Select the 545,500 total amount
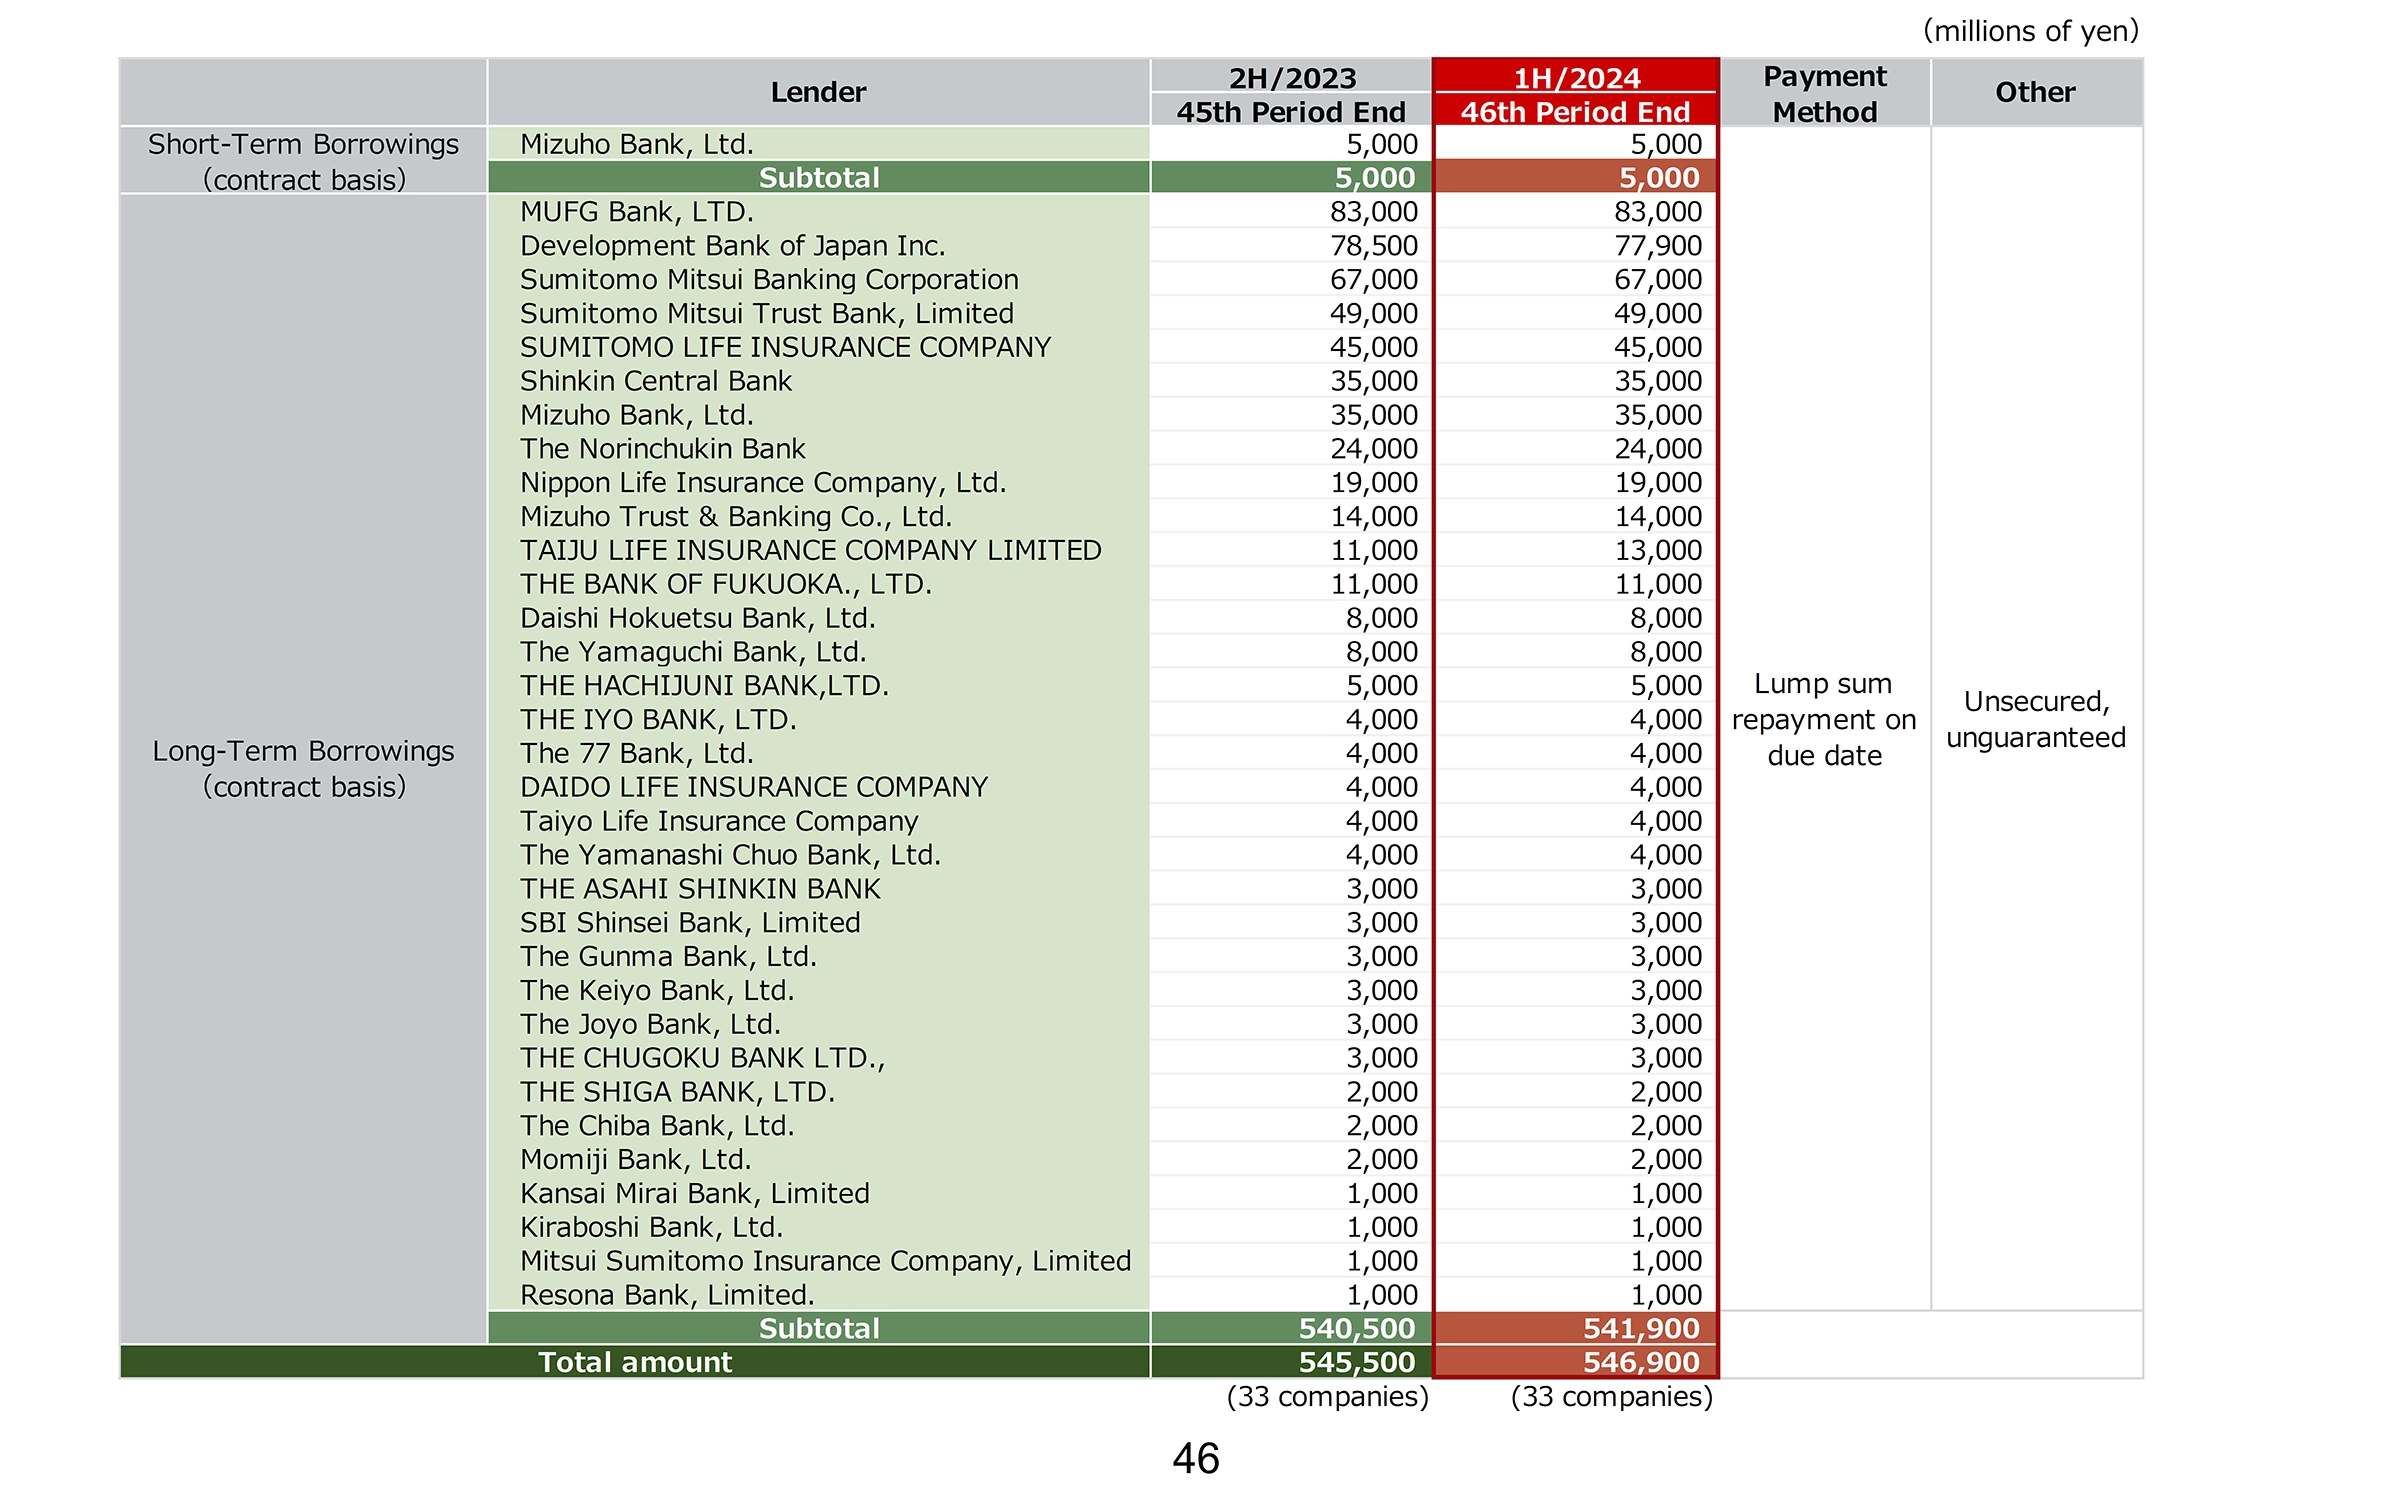The height and width of the screenshot is (1494, 2400). click(x=1357, y=1363)
